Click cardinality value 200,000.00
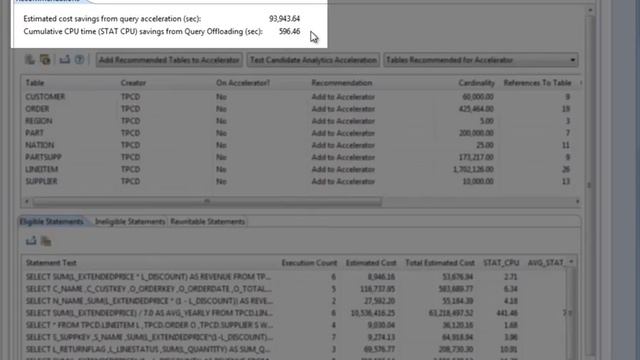This screenshot has height=360, width=640. pos(476,133)
